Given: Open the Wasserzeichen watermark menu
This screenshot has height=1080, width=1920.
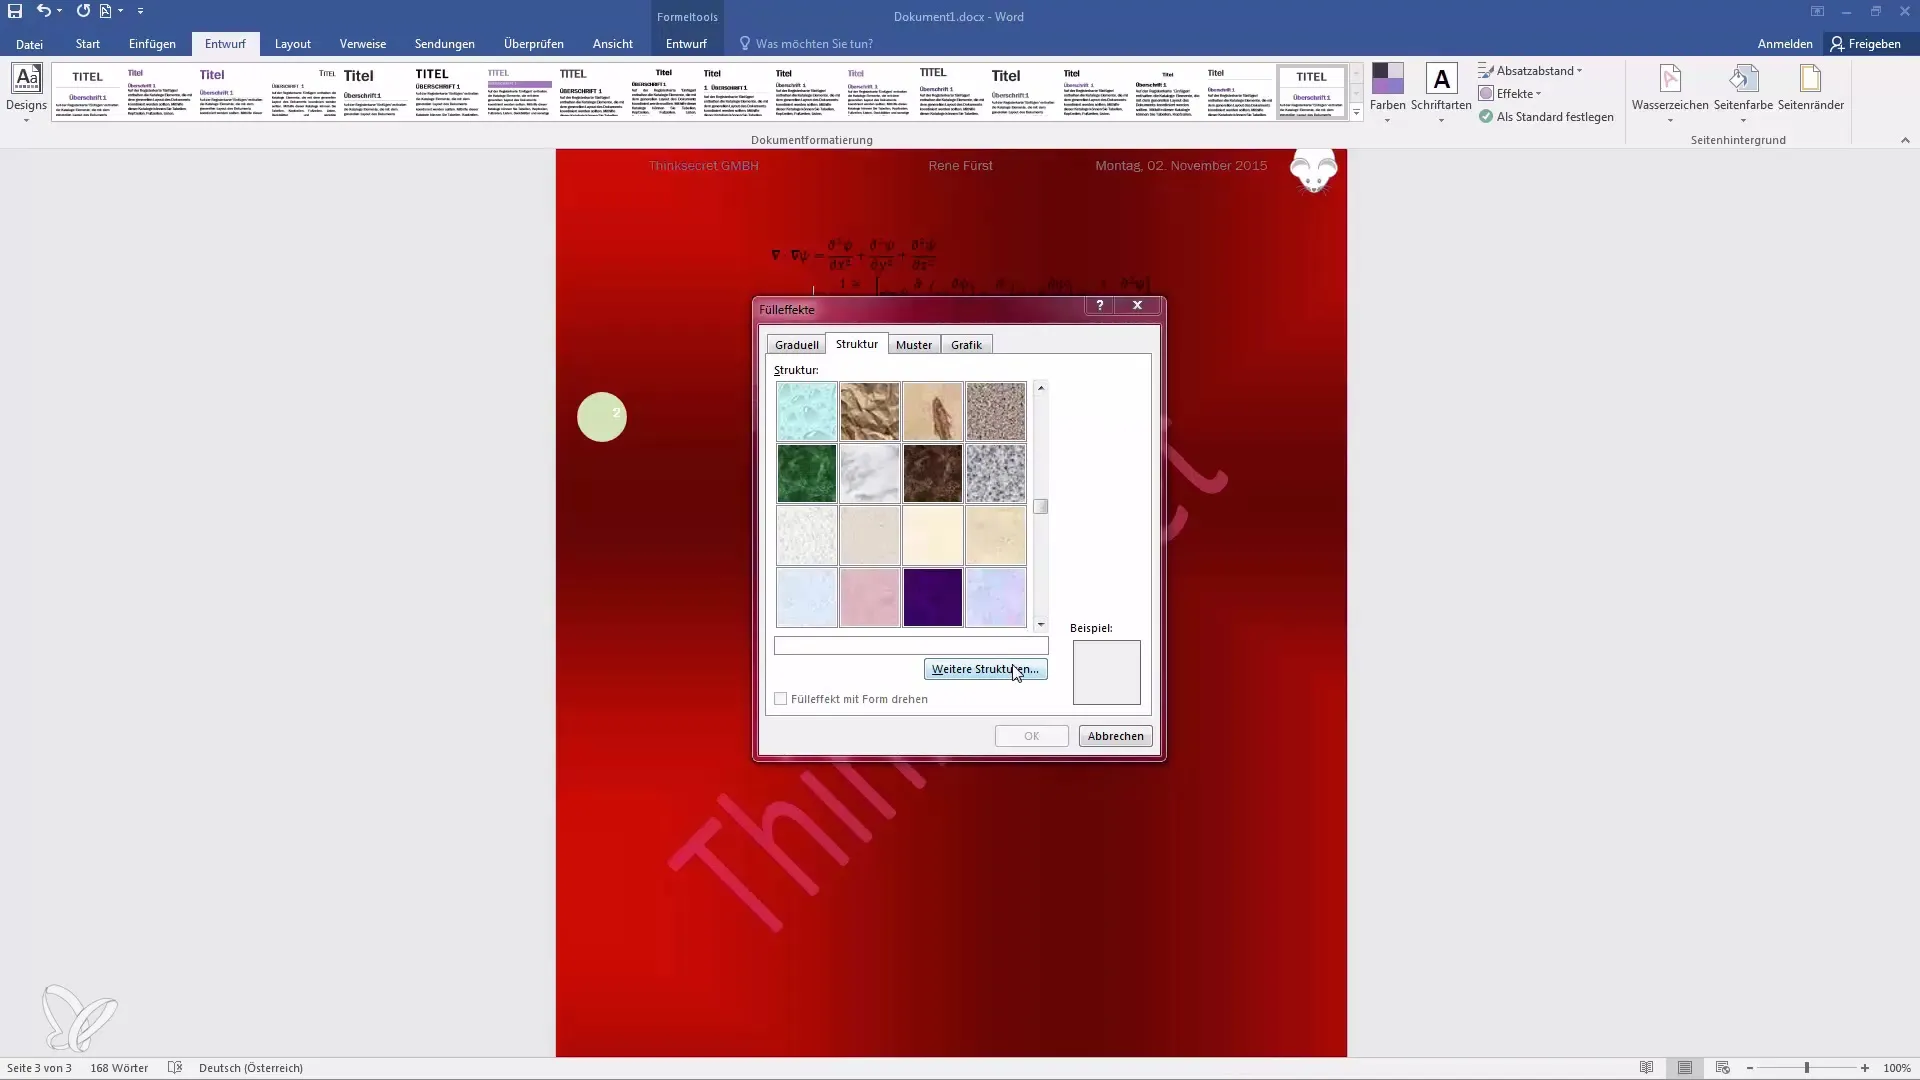Looking at the screenshot, I should pos(1670,92).
